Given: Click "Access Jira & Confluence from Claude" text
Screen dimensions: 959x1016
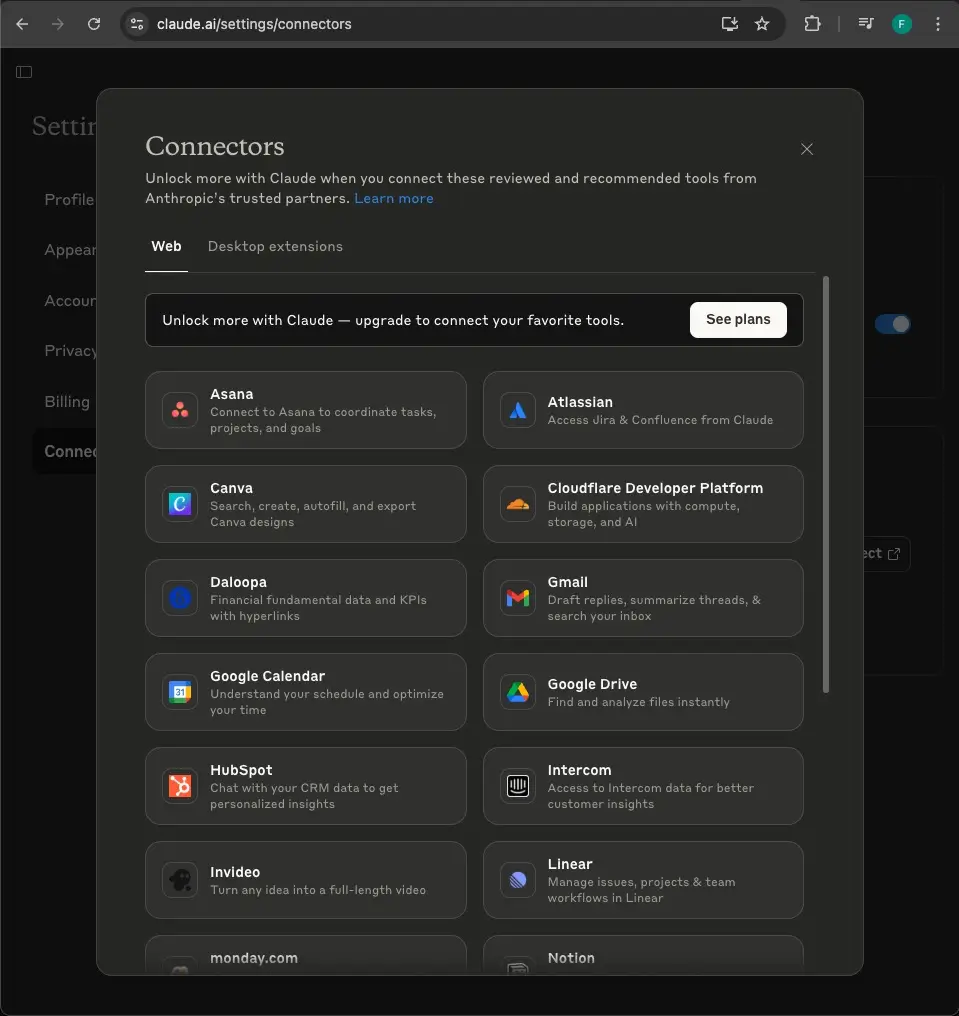Looking at the screenshot, I should tap(660, 420).
